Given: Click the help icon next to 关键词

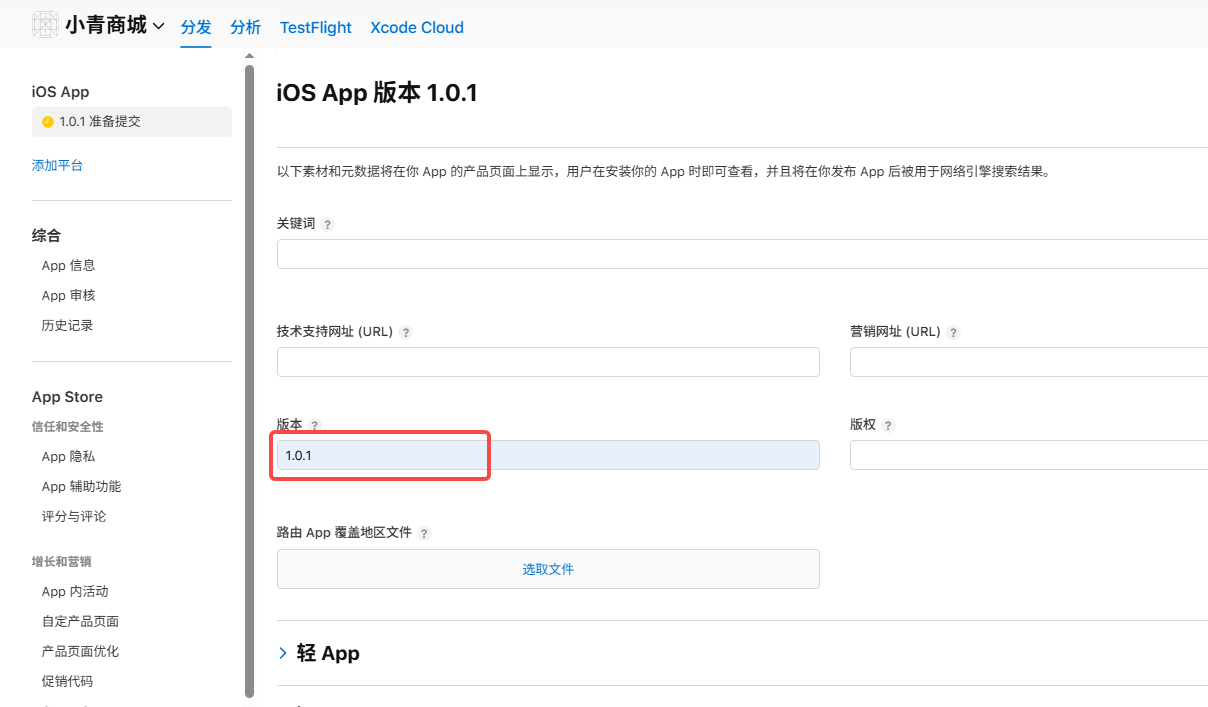Looking at the screenshot, I should [328, 225].
